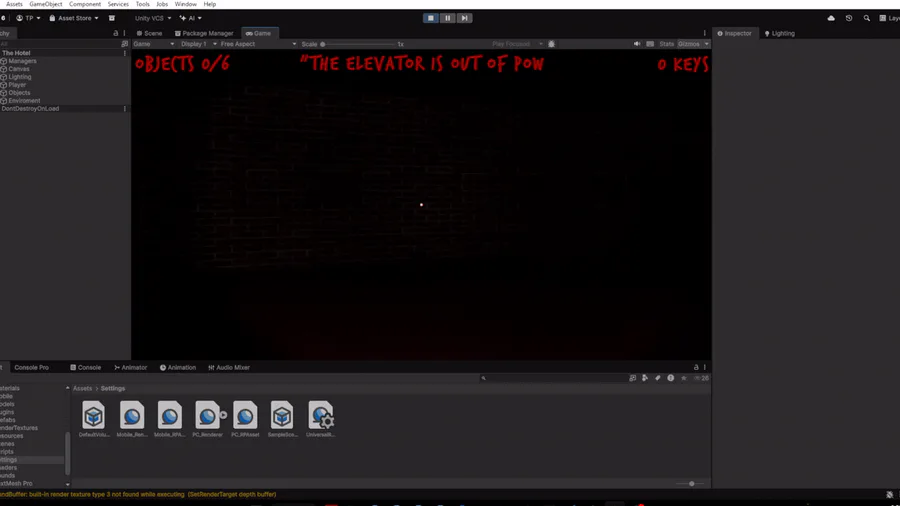Open the GameObject menu

tap(46, 4)
